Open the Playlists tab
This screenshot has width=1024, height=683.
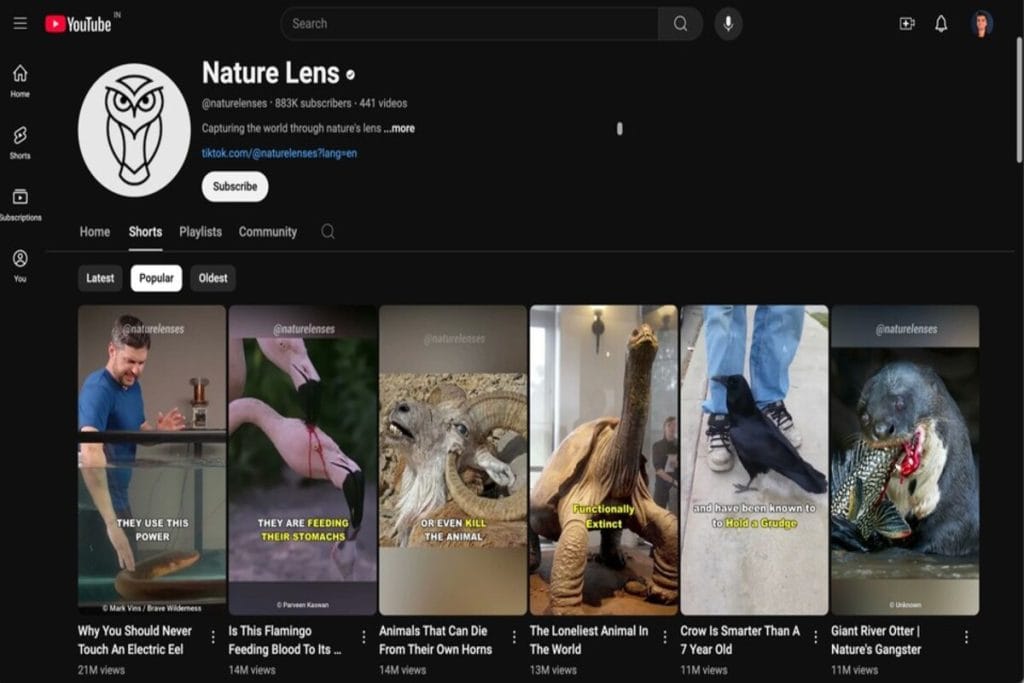coord(200,232)
